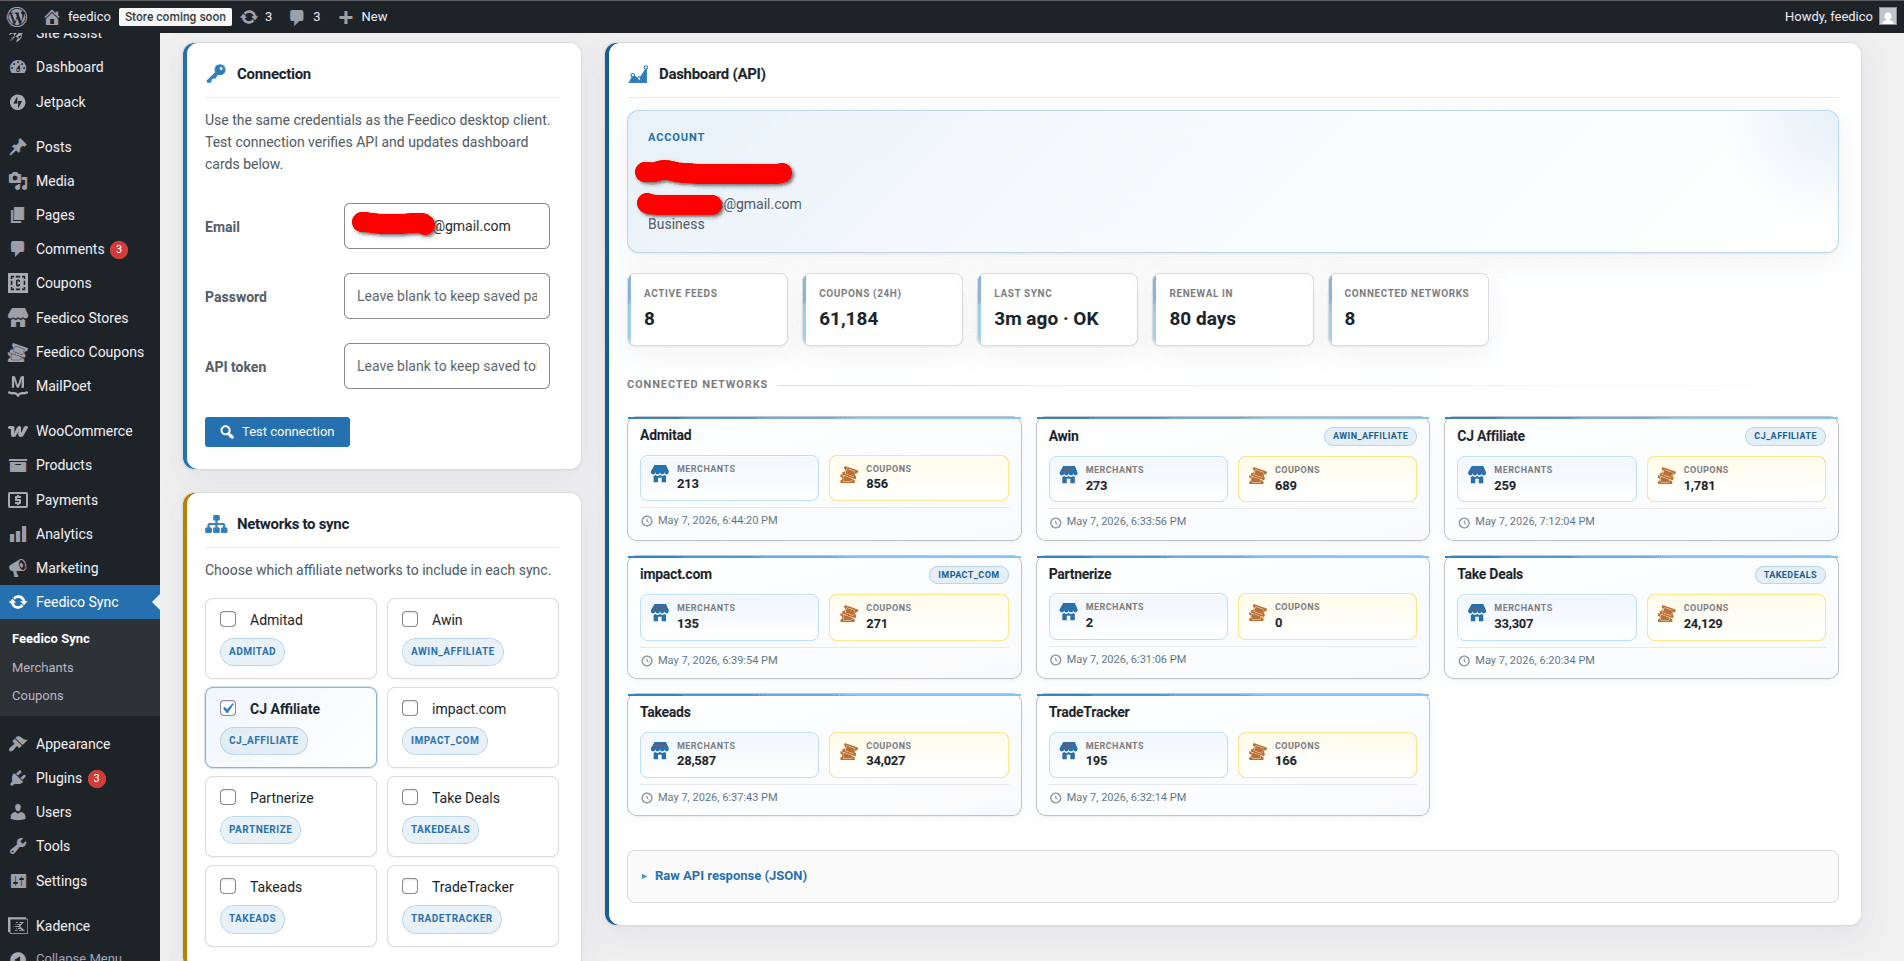Image resolution: width=1904 pixels, height=961 pixels.
Task: Click the MailPoet M icon
Action: click(x=18, y=386)
